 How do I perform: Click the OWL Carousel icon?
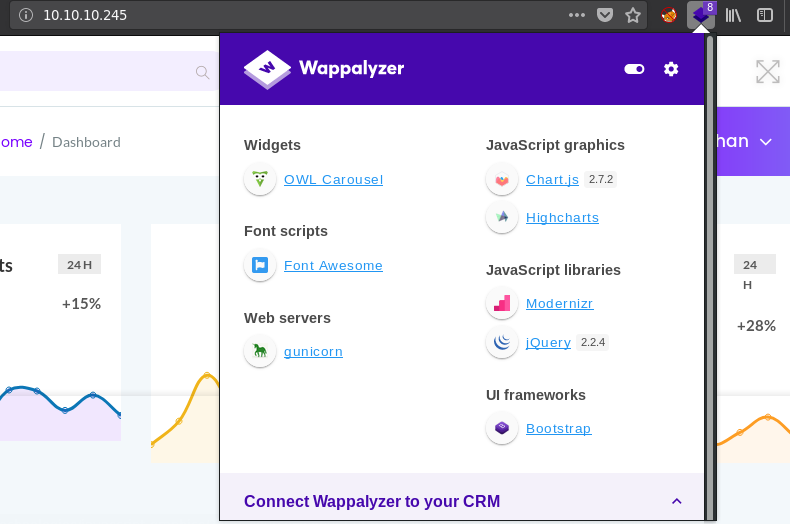(x=260, y=180)
